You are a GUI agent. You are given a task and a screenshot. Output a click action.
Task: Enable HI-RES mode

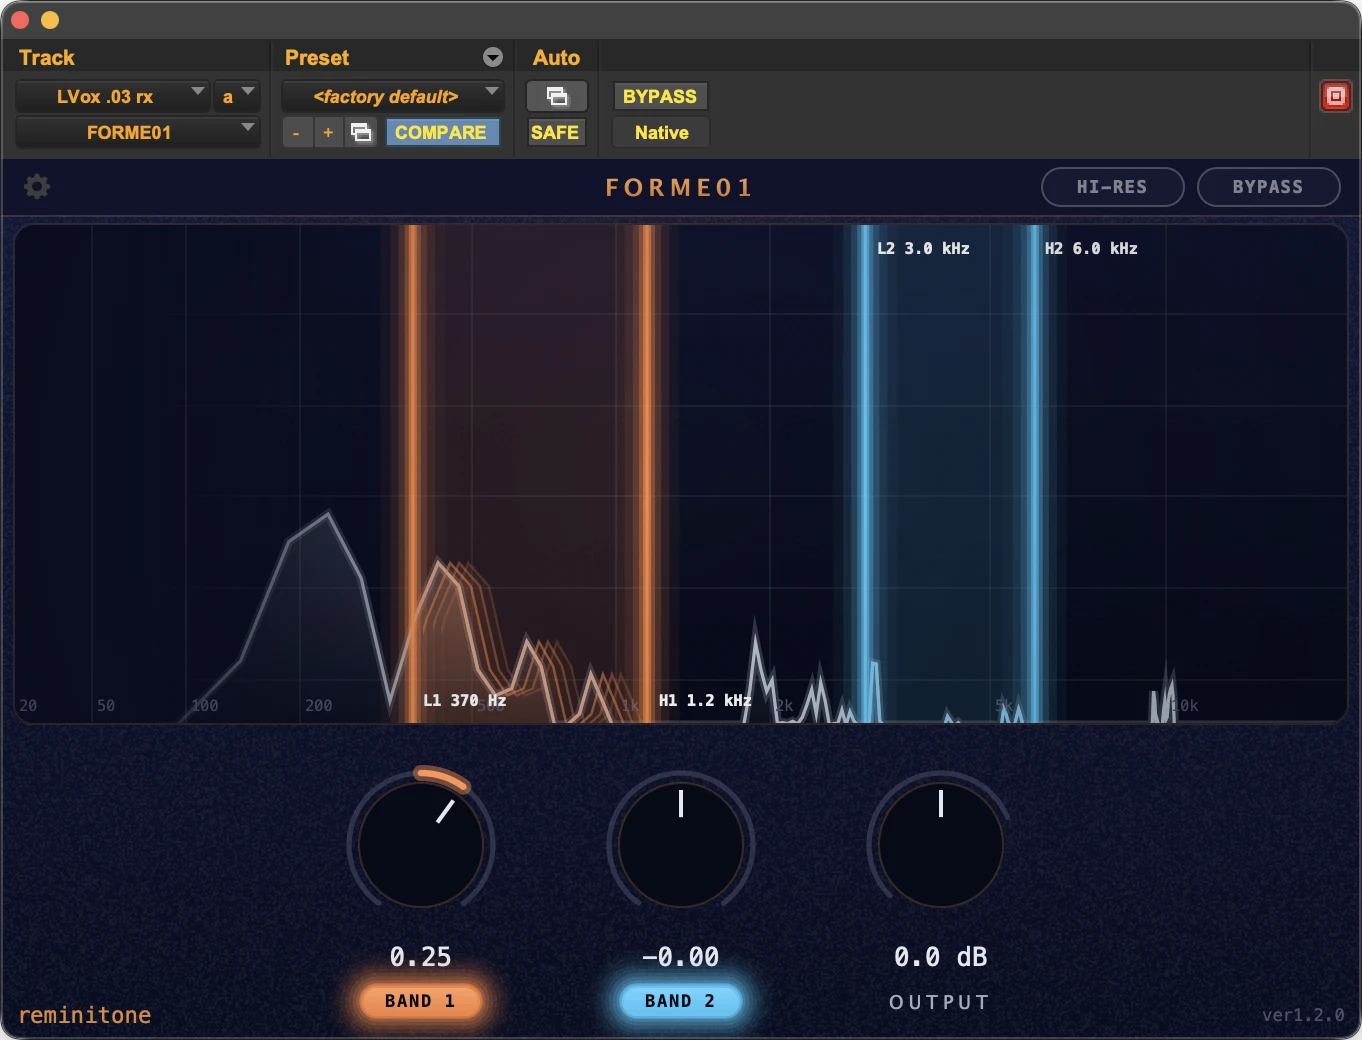click(x=1112, y=187)
